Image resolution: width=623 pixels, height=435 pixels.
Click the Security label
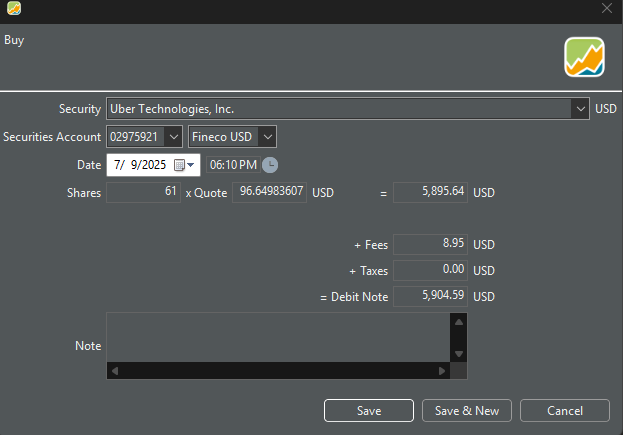(x=80, y=109)
